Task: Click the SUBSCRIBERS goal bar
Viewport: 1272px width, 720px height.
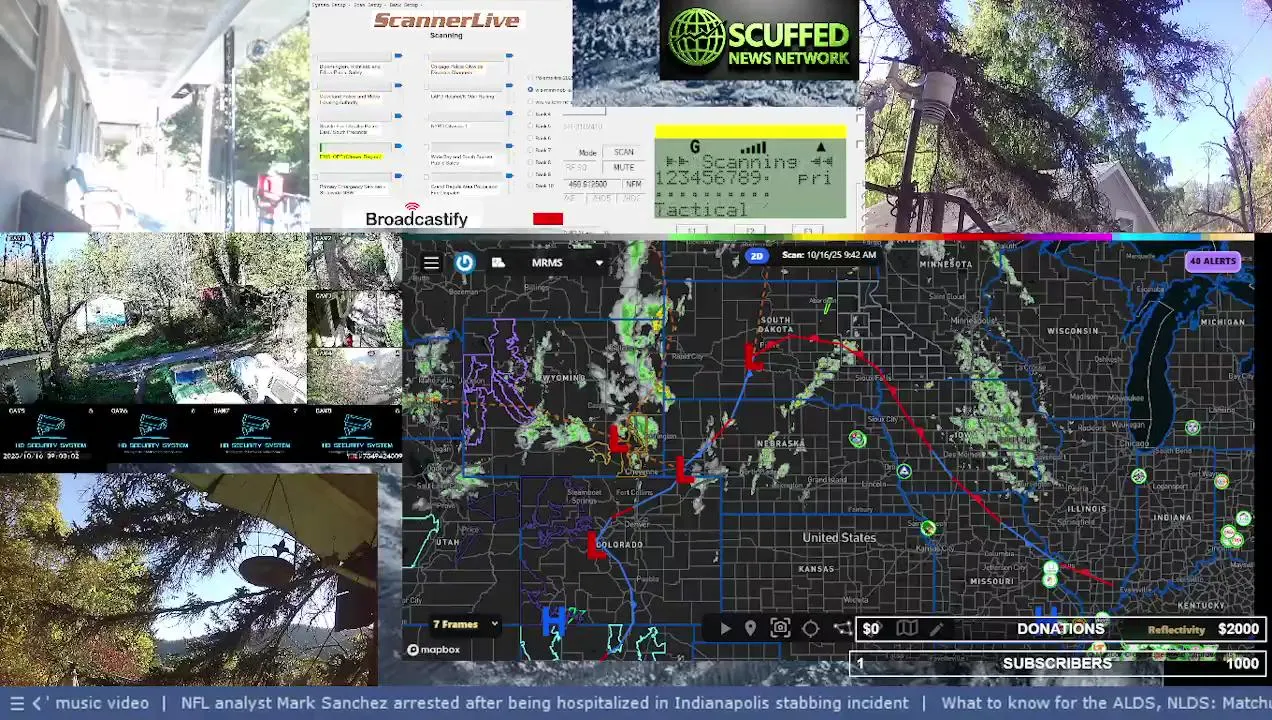Action: (x=1057, y=663)
